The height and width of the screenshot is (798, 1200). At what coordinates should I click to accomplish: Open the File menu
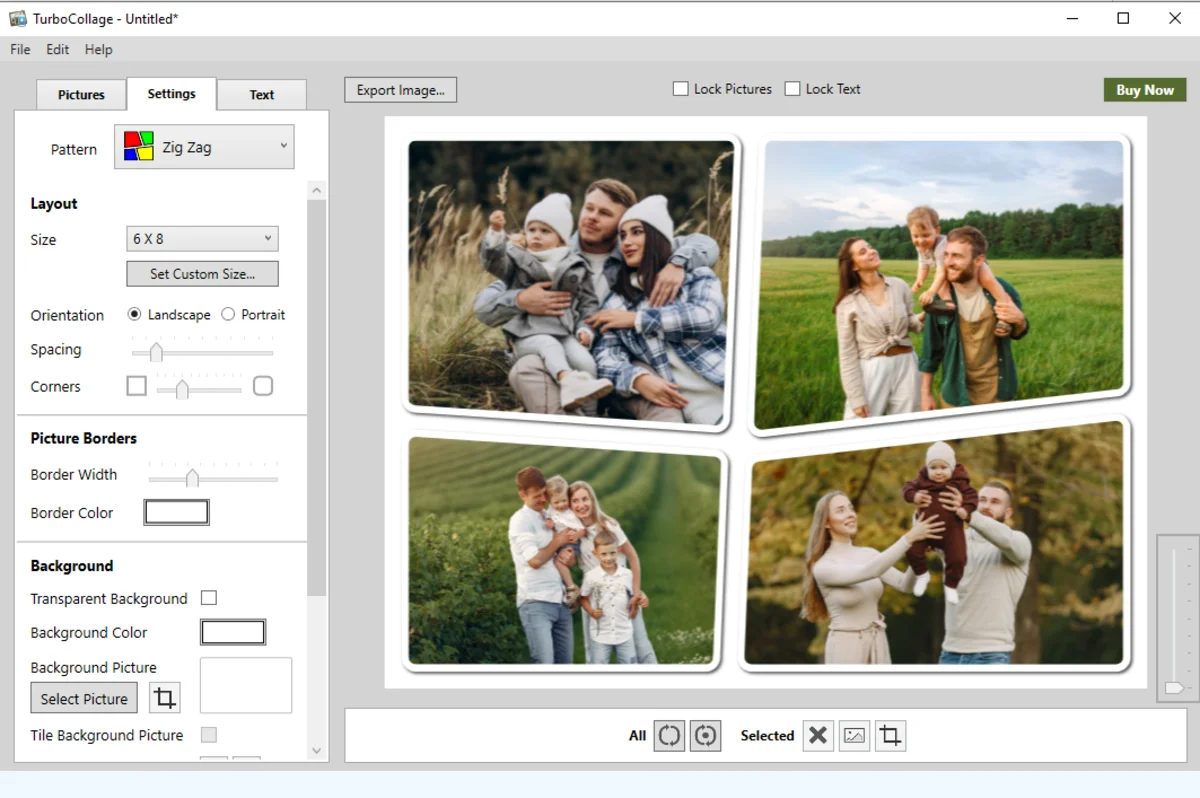coord(20,49)
